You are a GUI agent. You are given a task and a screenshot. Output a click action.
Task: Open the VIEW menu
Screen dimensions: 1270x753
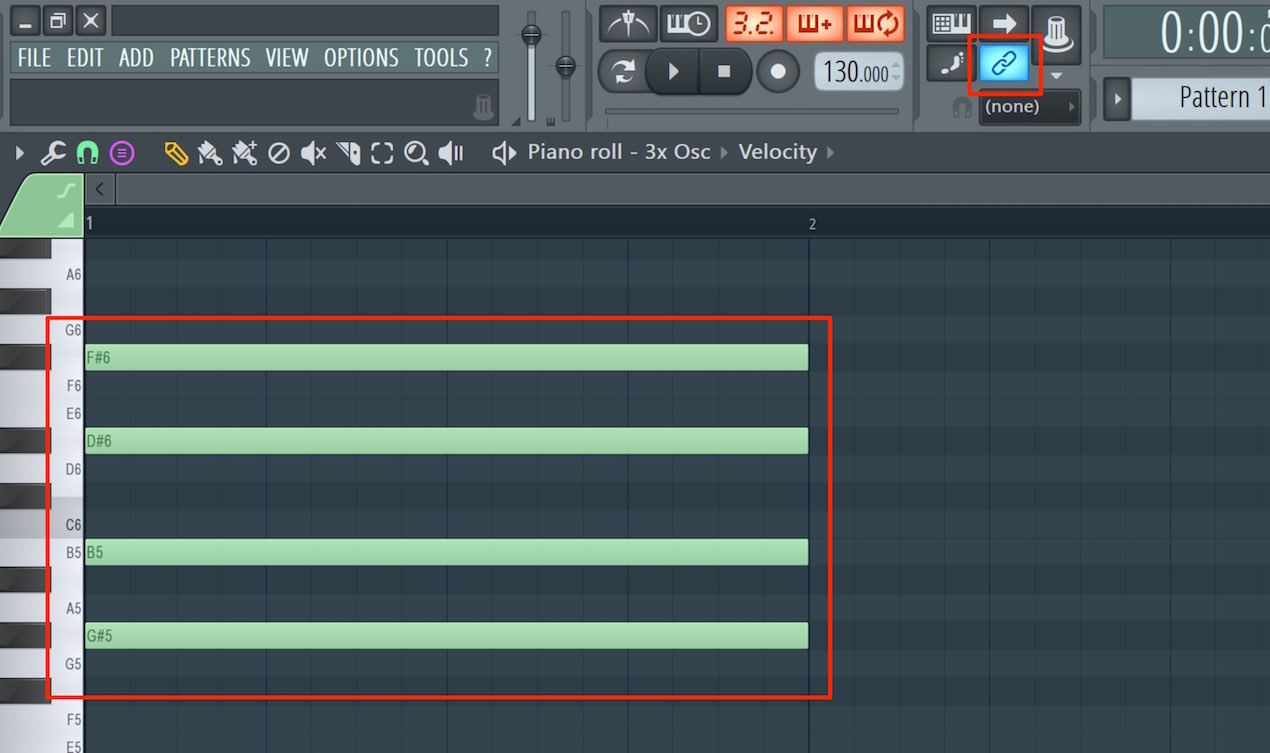pyautogui.click(x=287, y=58)
